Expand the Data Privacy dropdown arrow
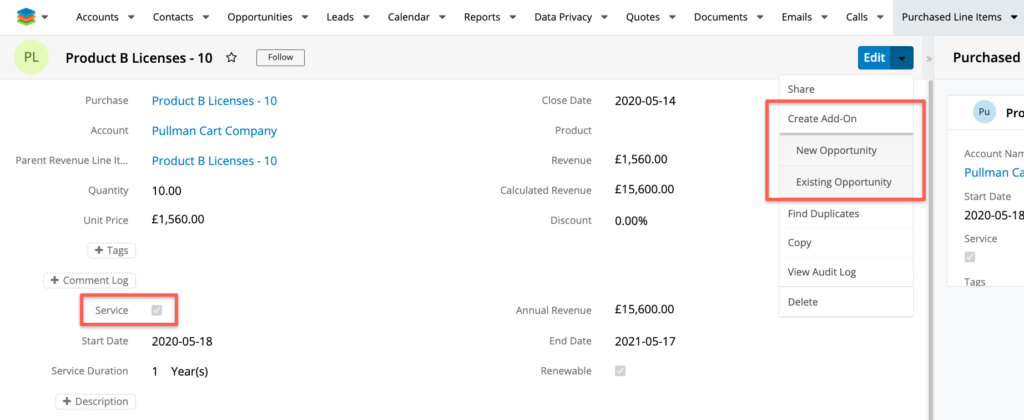The width and height of the screenshot is (1024, 420). tap(604, 18)
